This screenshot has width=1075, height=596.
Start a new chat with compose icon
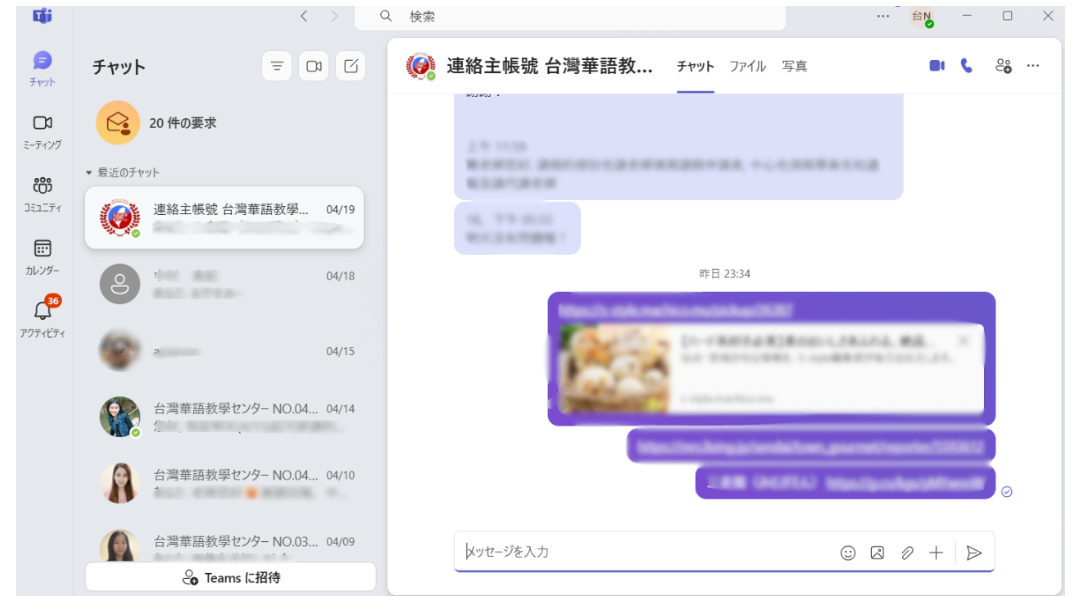[x=350, y=66]
